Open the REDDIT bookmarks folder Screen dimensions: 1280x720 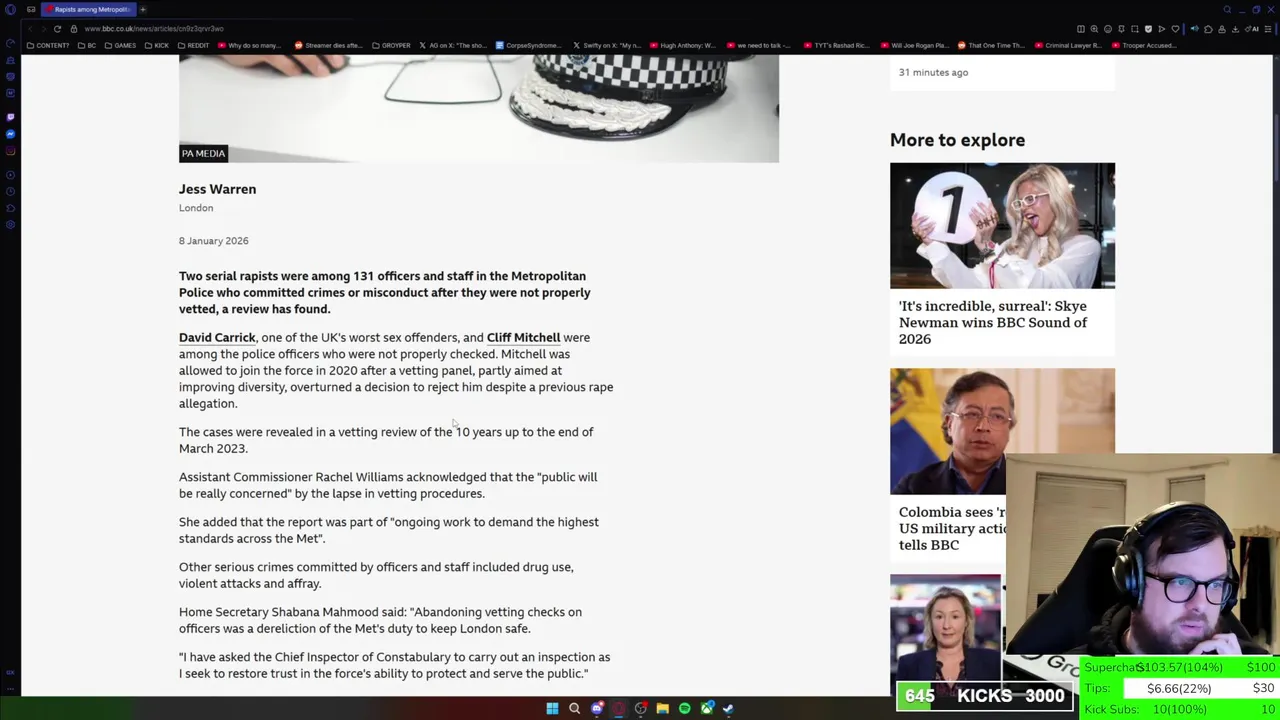pyautogui.click(x=192, y=45)
